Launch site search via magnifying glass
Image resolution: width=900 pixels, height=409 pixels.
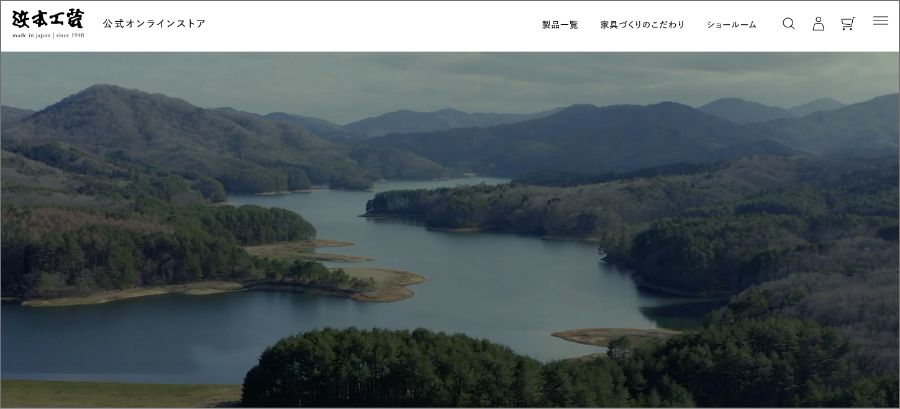[x=789, y=24]
